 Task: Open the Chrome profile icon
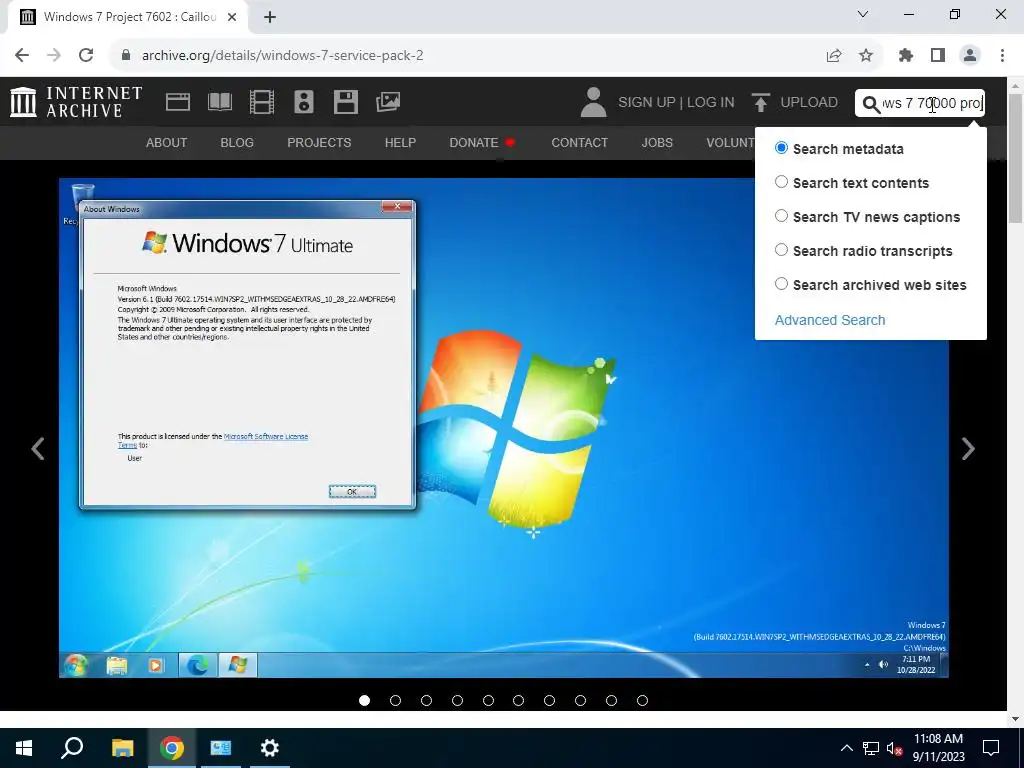970,56
